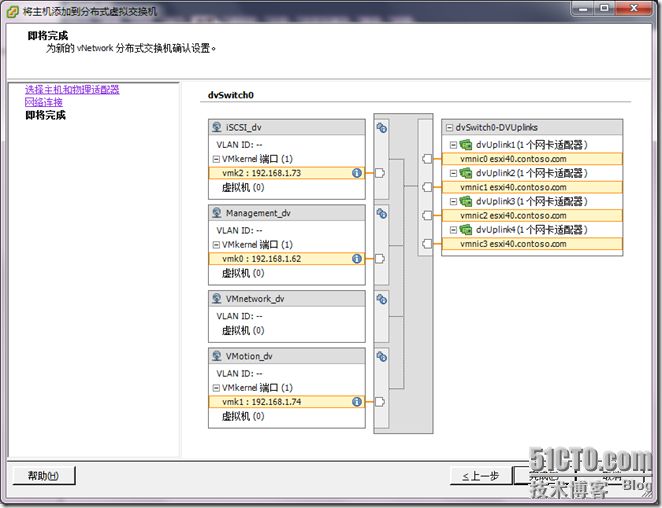This screenshot has width=662, height=508.
Task: Select vmk2 : 192.168.1.73 row
Action: tap(287, 173)
